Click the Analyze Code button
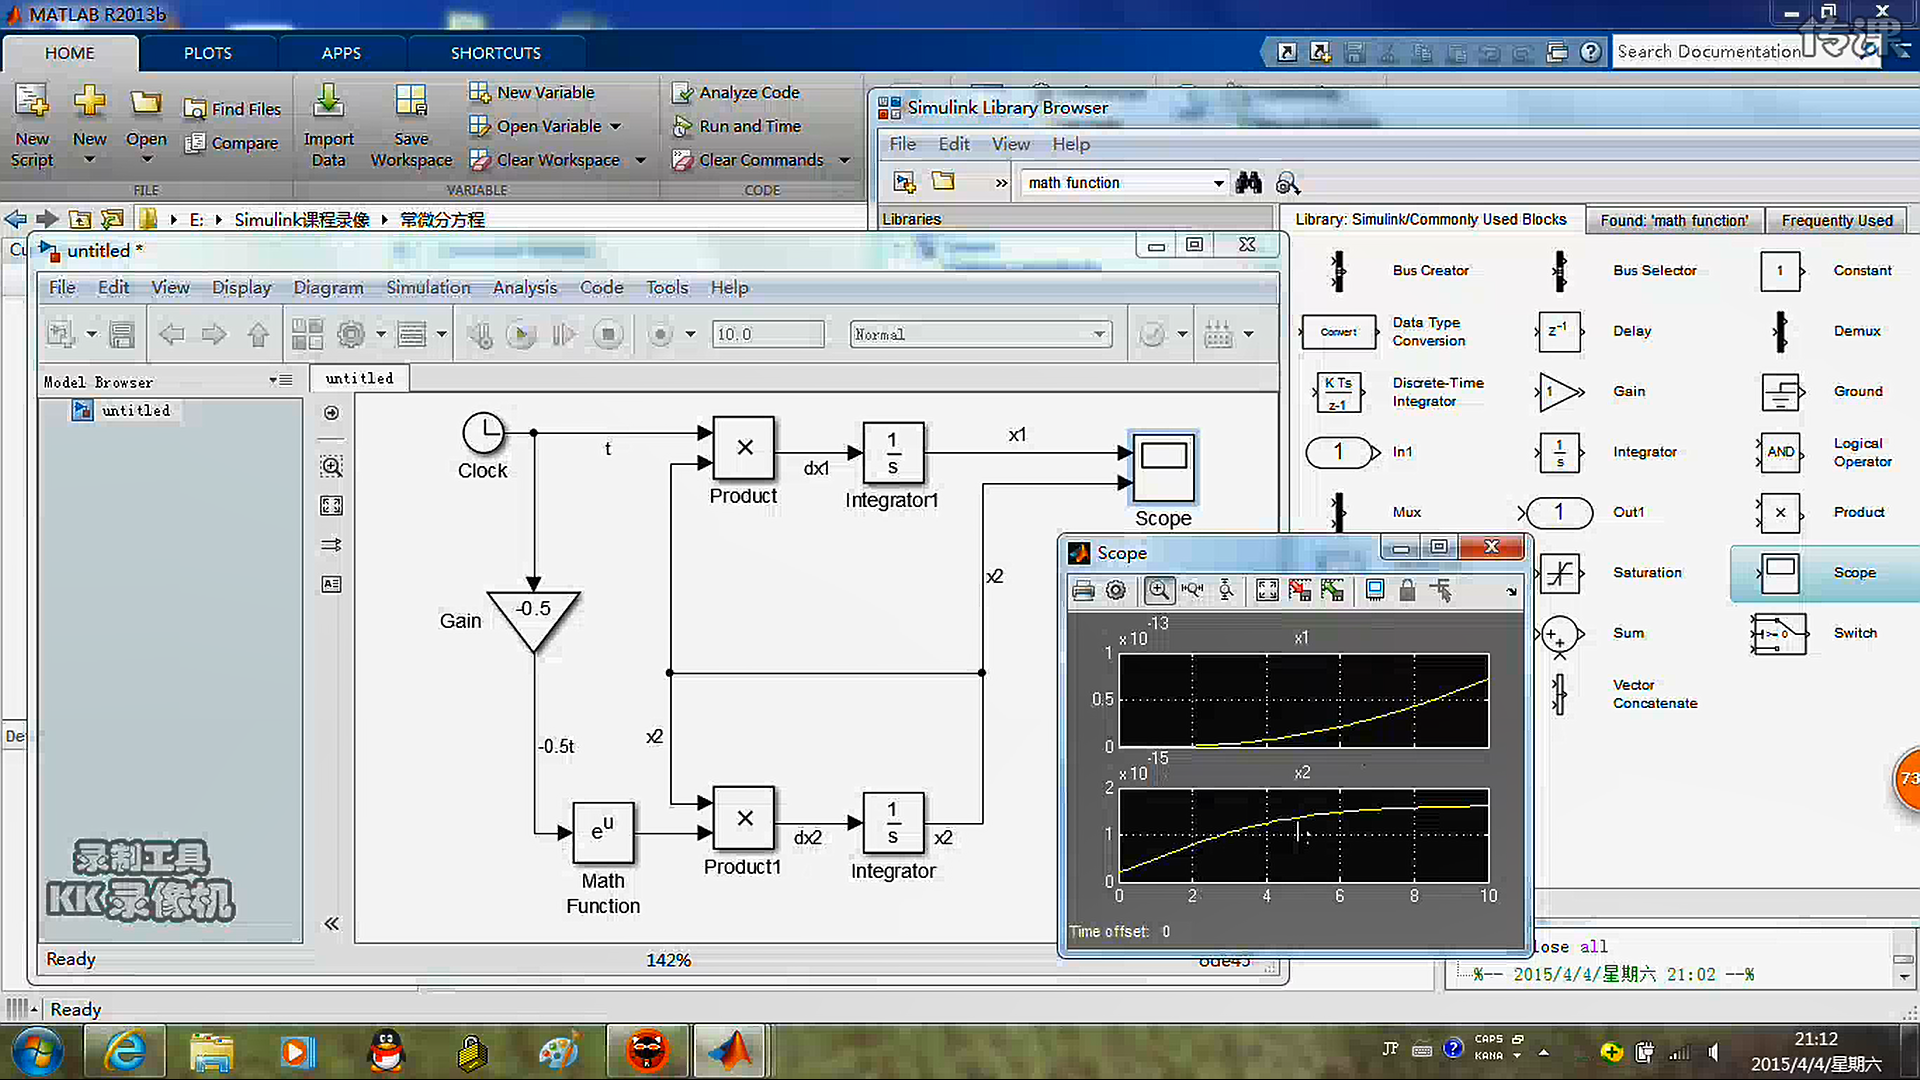 748,93
